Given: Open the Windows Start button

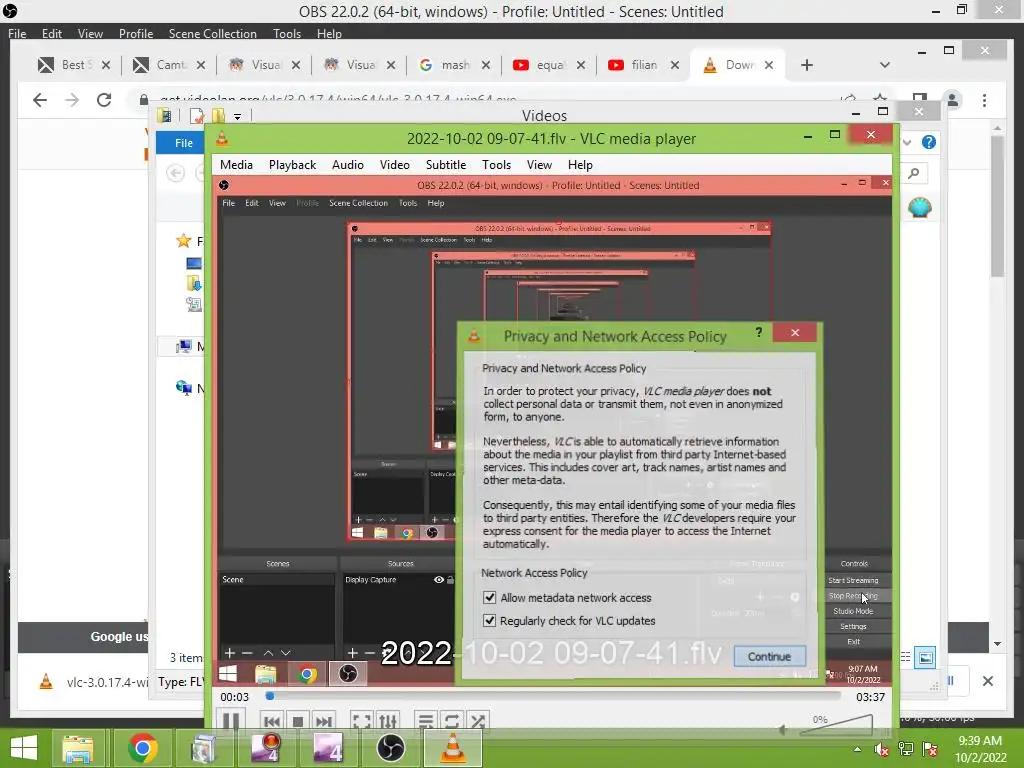Looking at the screenshot, I should click(x=24, y=748).
